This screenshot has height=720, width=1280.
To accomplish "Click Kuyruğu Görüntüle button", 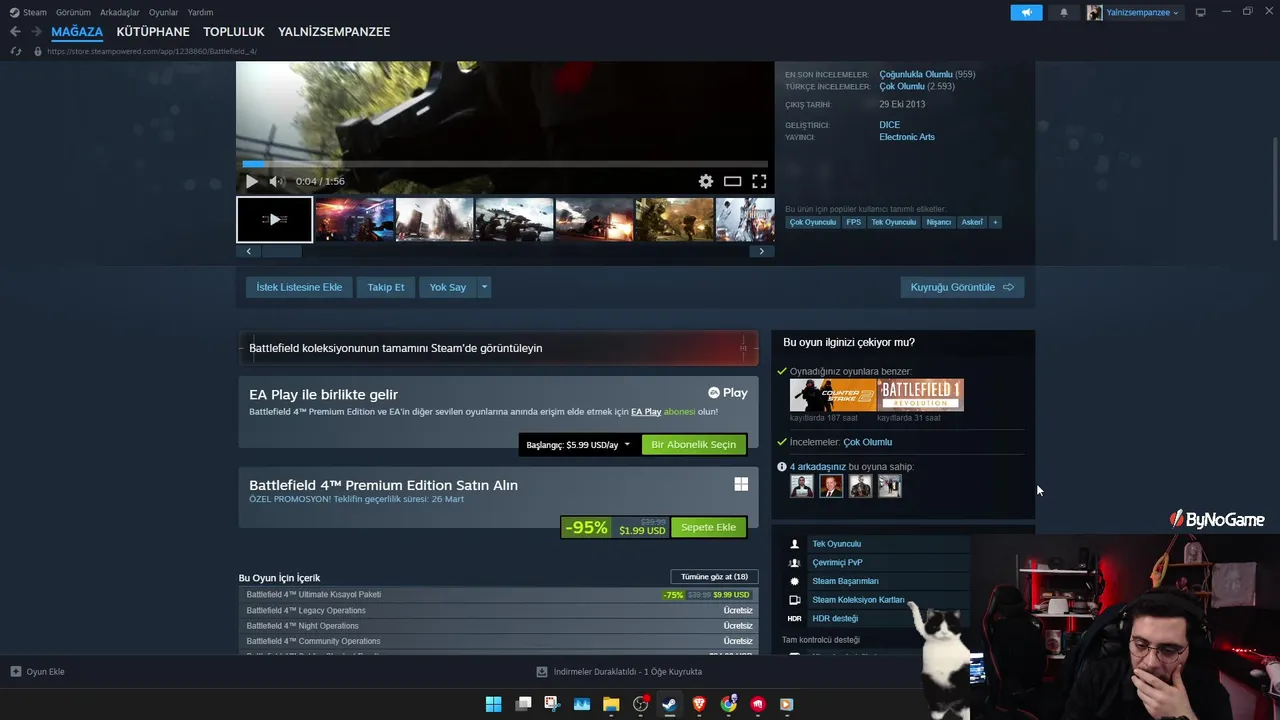I will pyautogui.click(x=962, y=287).
